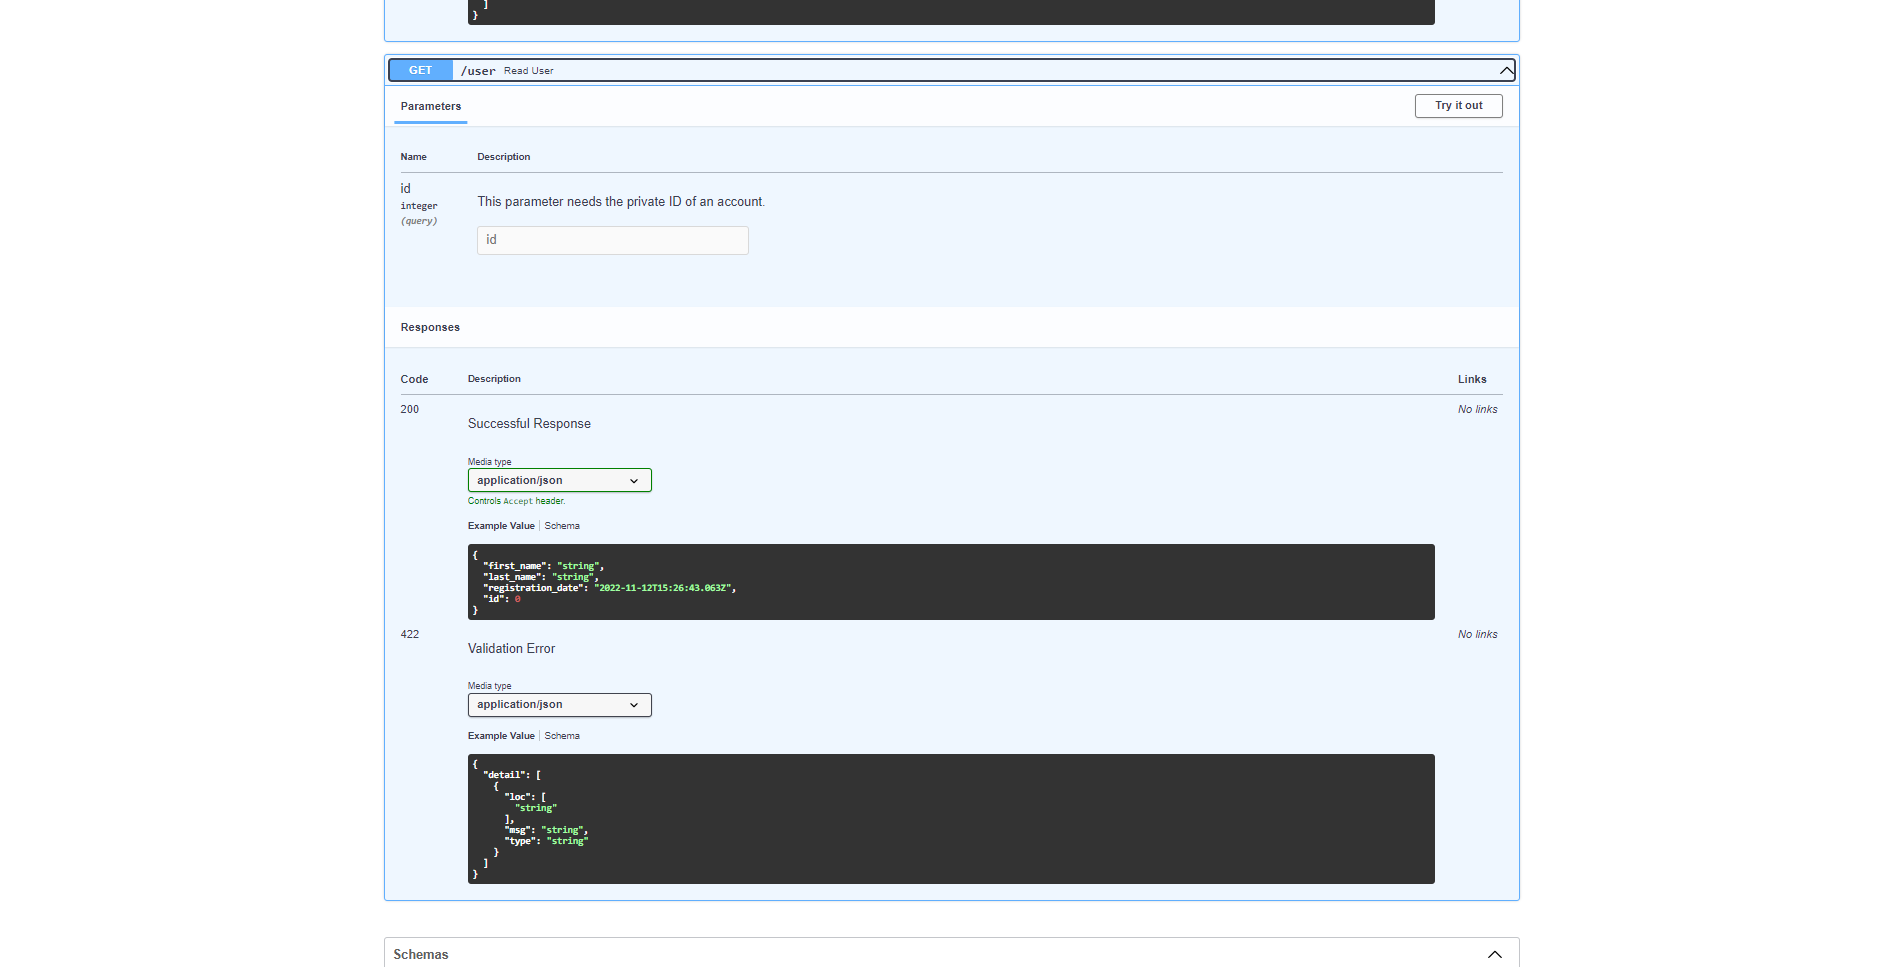Collapse the Schemas section

[x=1494, y=954]
